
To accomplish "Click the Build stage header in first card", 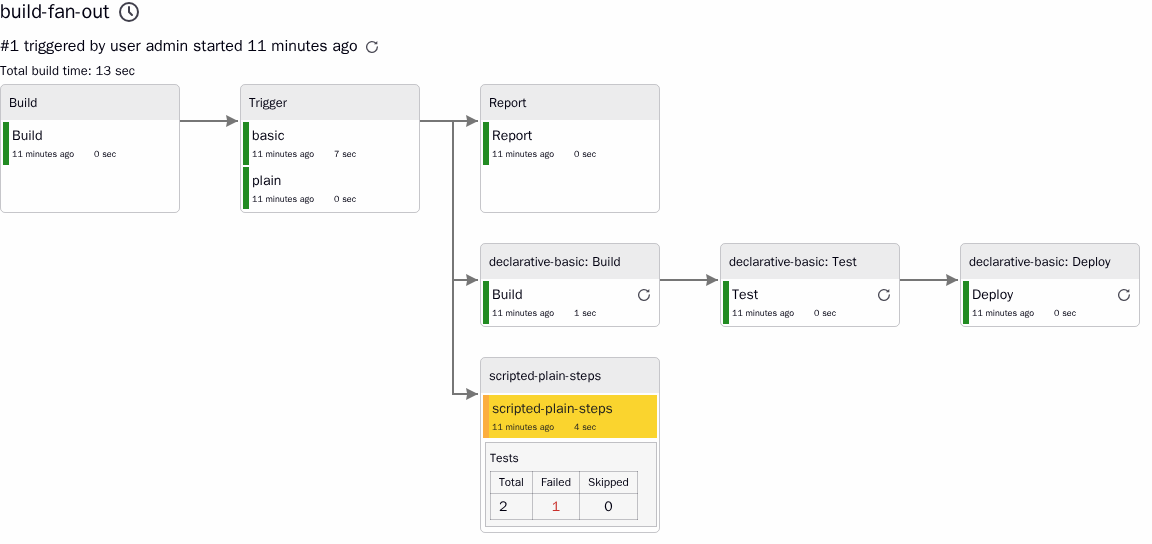I will [90, 102].
